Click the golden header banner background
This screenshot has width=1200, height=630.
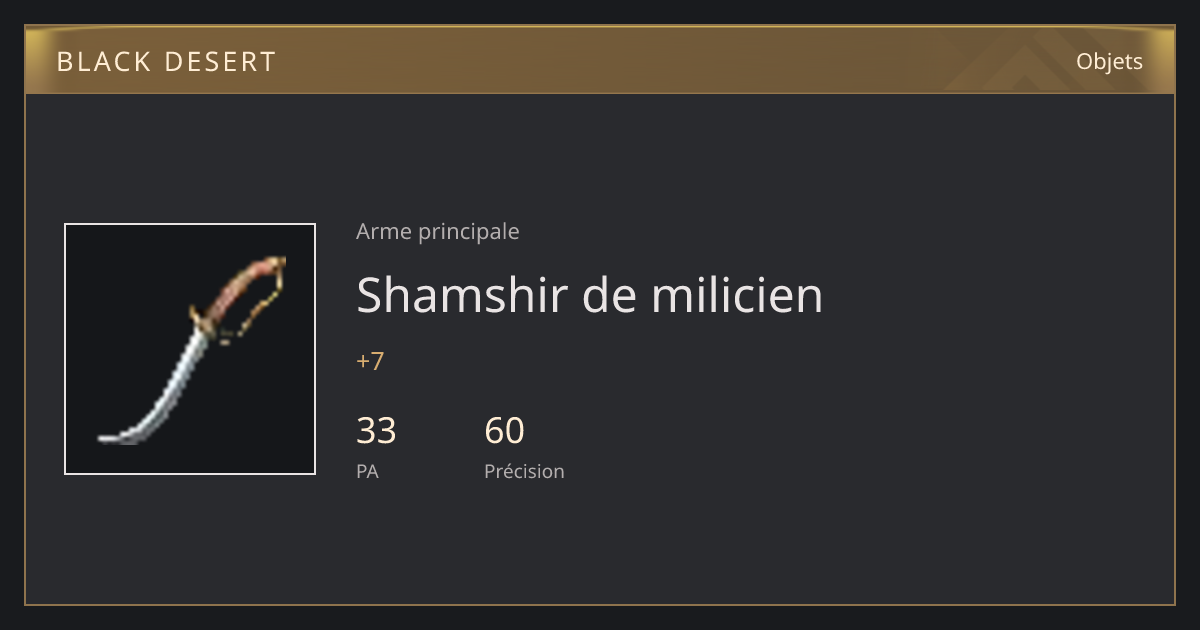[600, 61]
